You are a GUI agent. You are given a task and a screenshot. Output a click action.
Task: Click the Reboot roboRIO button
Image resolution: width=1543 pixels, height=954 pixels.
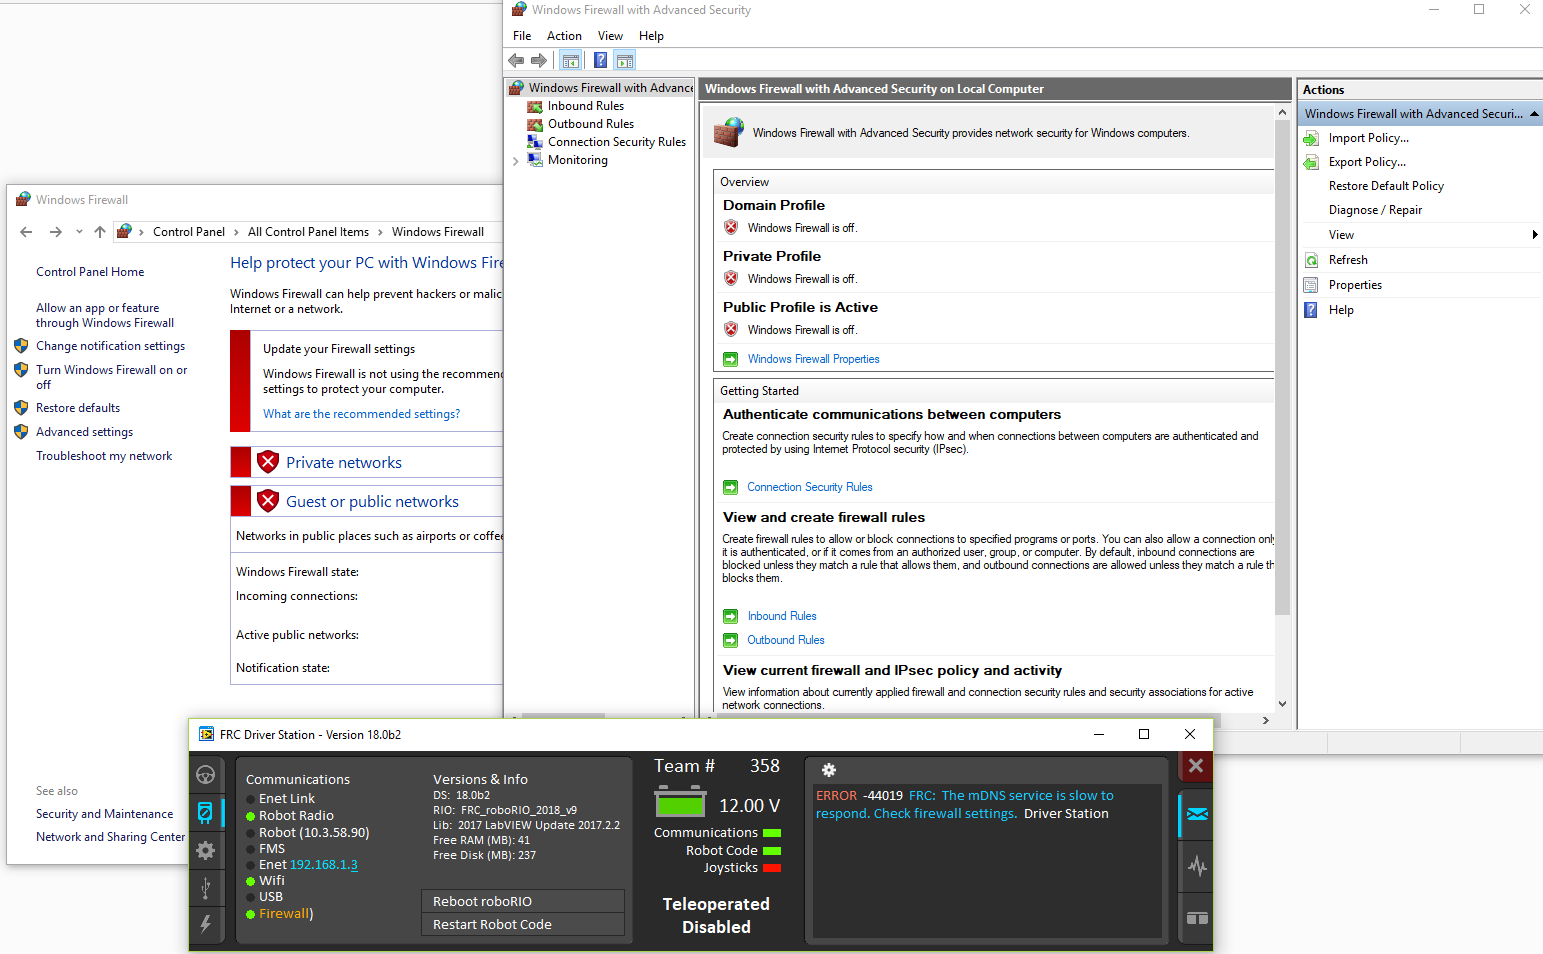[x=523, y=901]
